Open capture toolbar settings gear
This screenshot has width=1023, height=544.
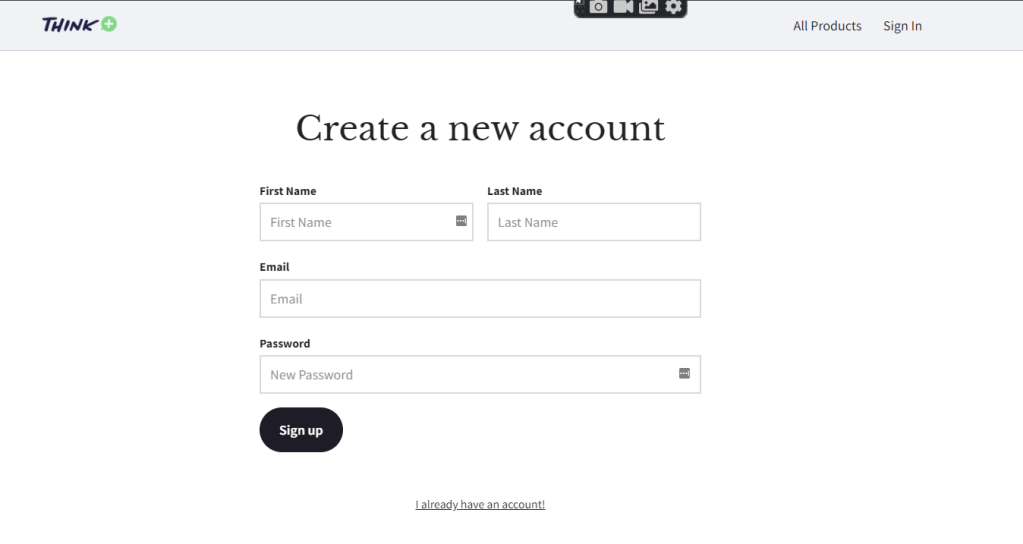(674, 7)
